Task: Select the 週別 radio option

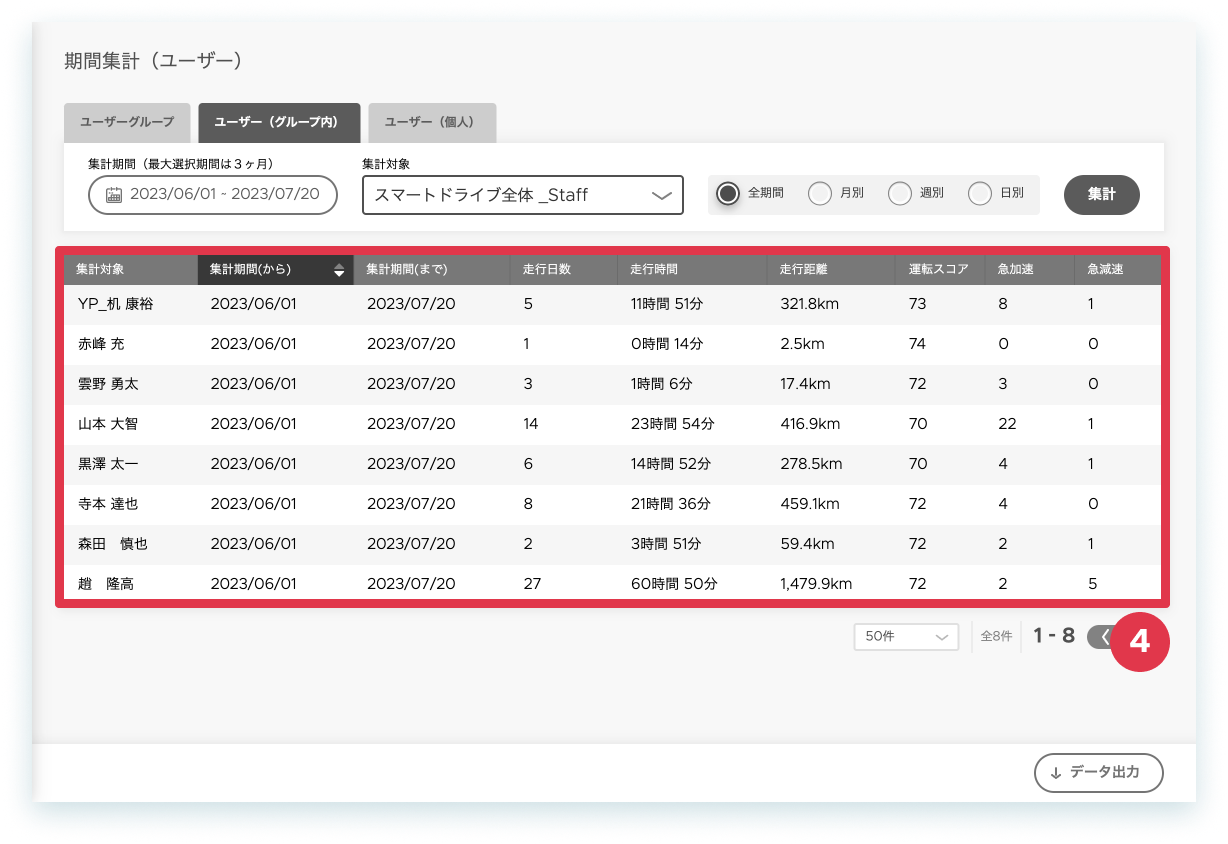Action: point(900,194)
